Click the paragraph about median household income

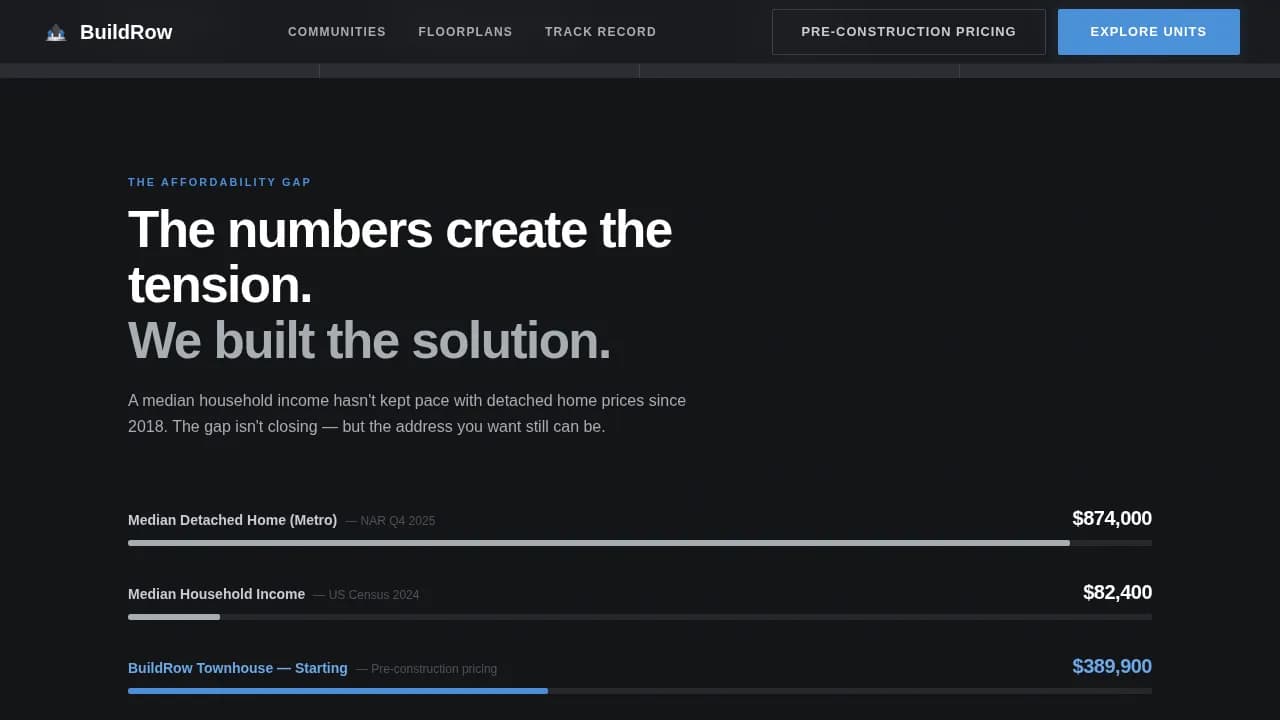click(407, 414)
